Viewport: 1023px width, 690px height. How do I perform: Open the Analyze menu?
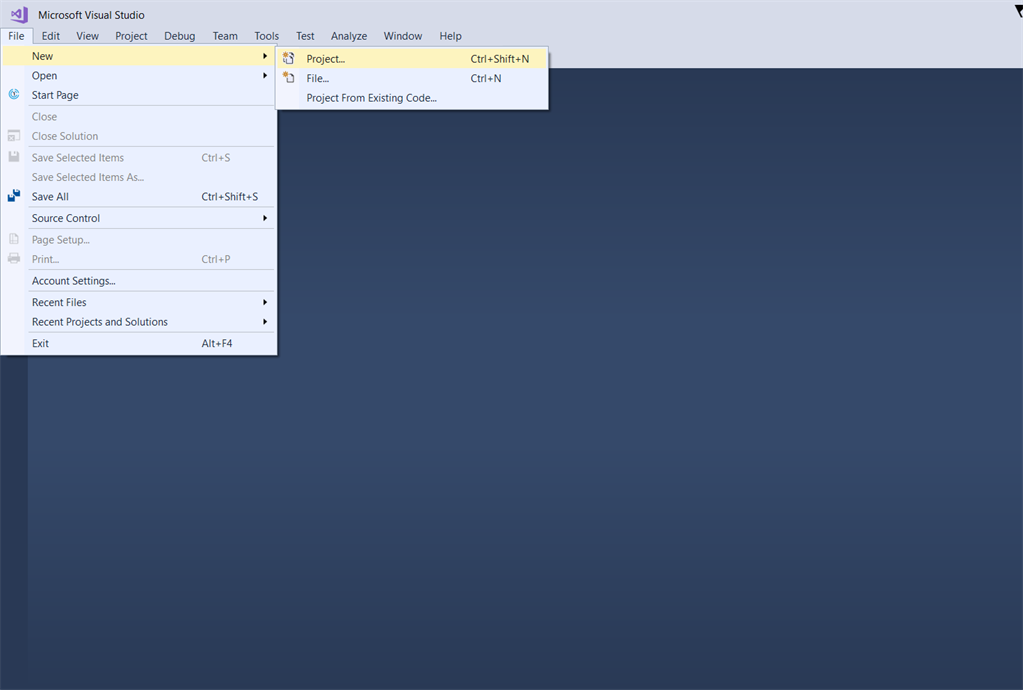[x=349, y=36]
